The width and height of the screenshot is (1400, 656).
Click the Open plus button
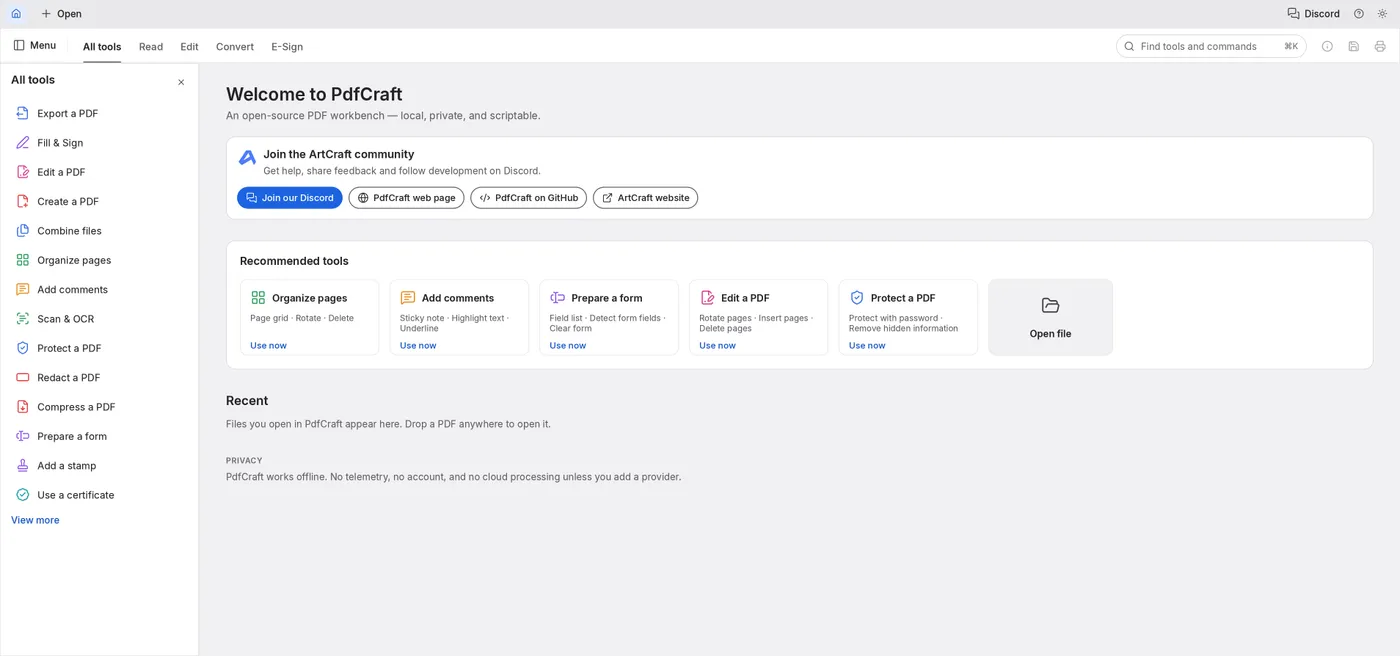(61, 14)
